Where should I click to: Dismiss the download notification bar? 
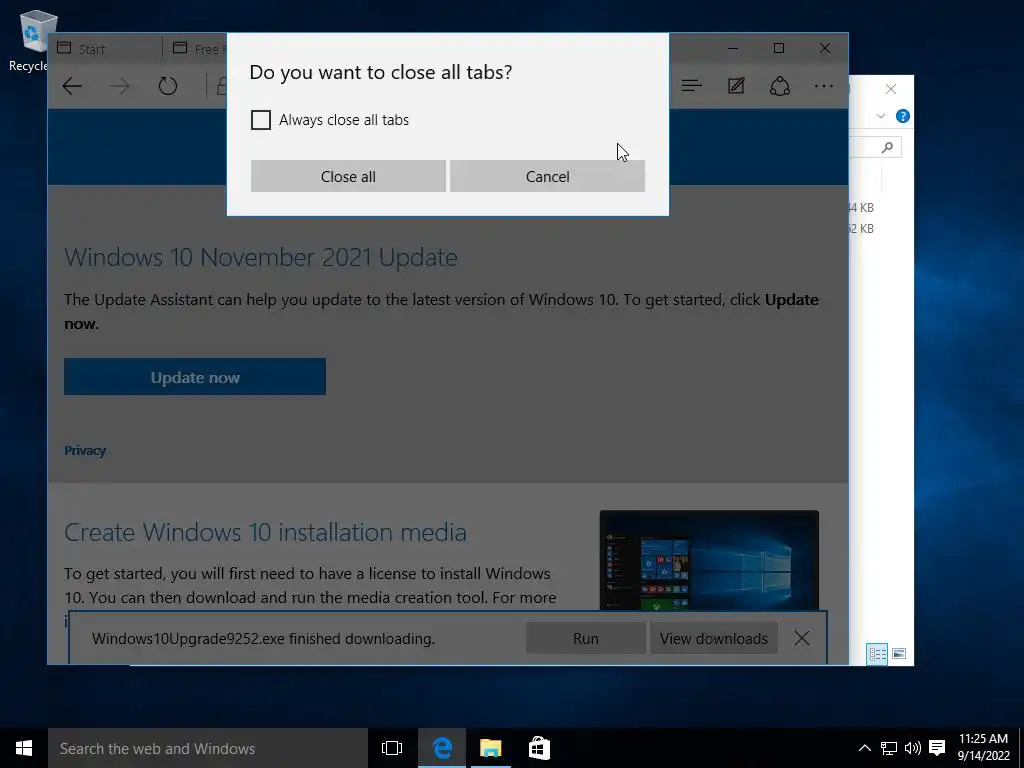click(802, 638)
